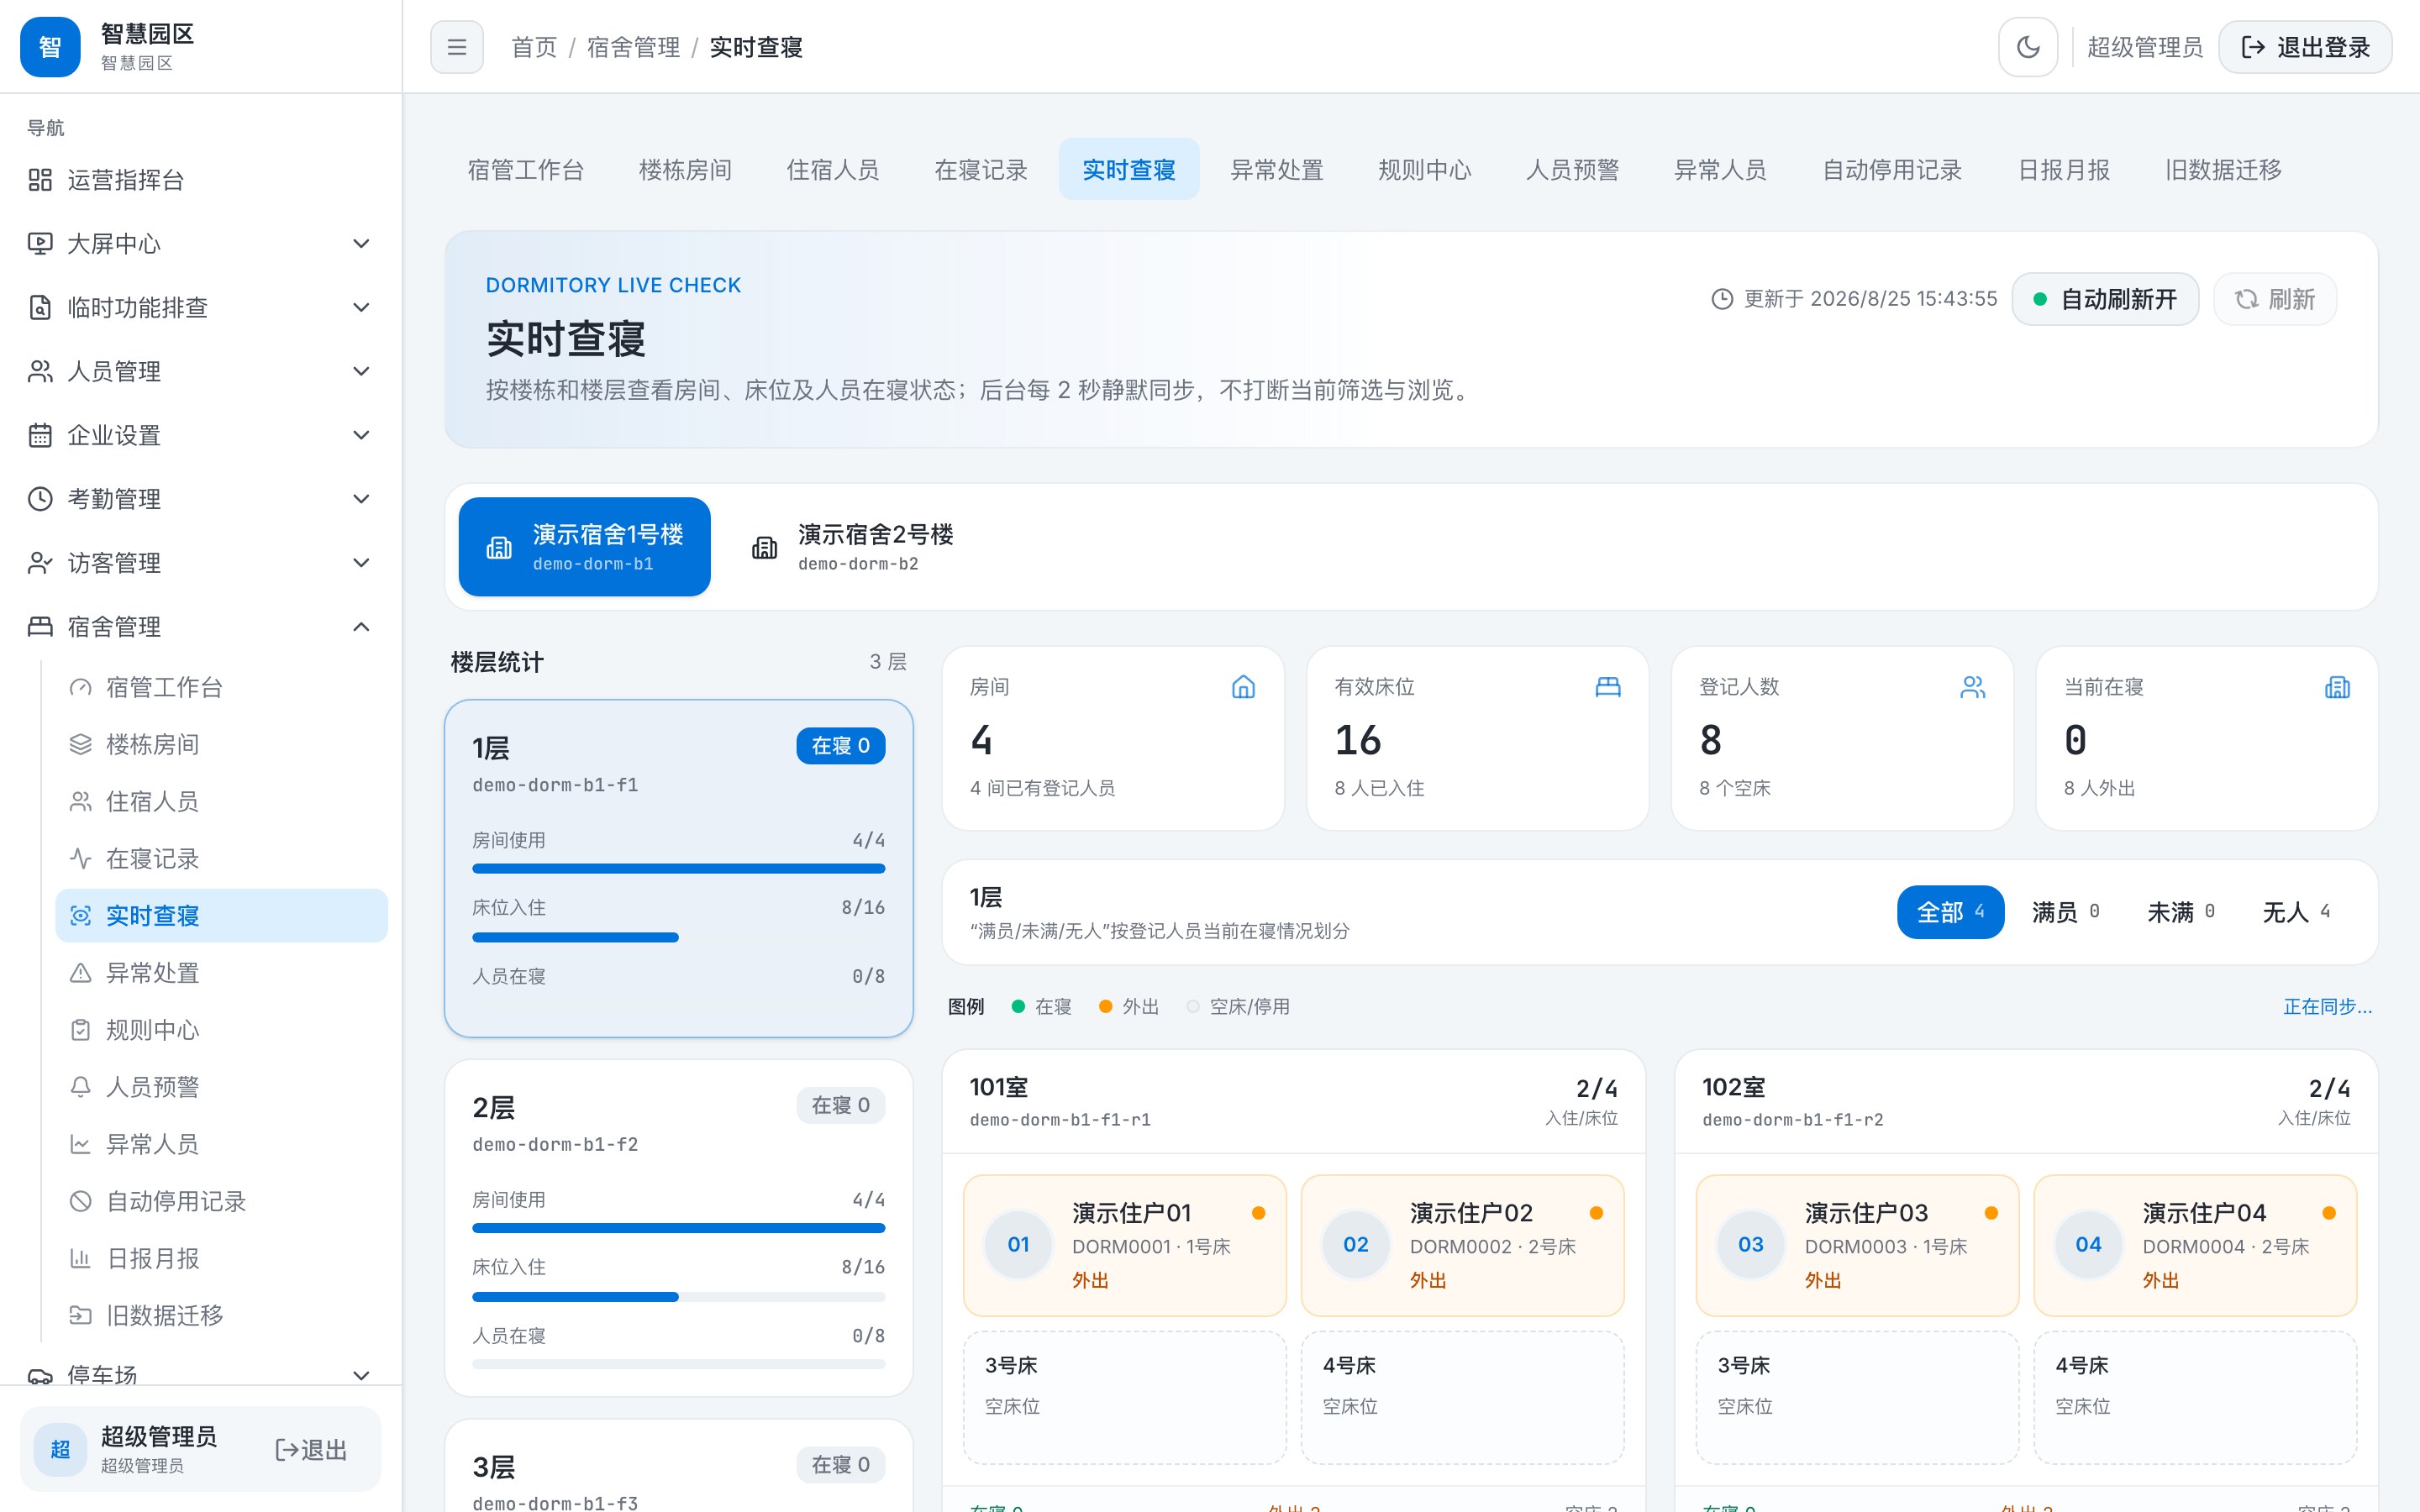Expand the 人员管理 menu chevron
The image size is (2420, 1512).
(362, 372)
